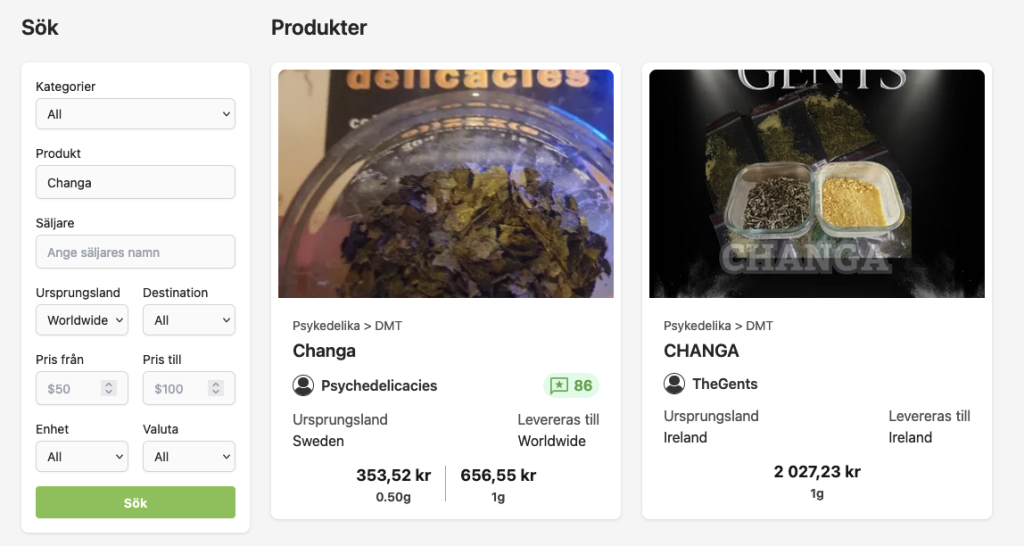Expand the Enhet unit dropdown

coord(82,456)
